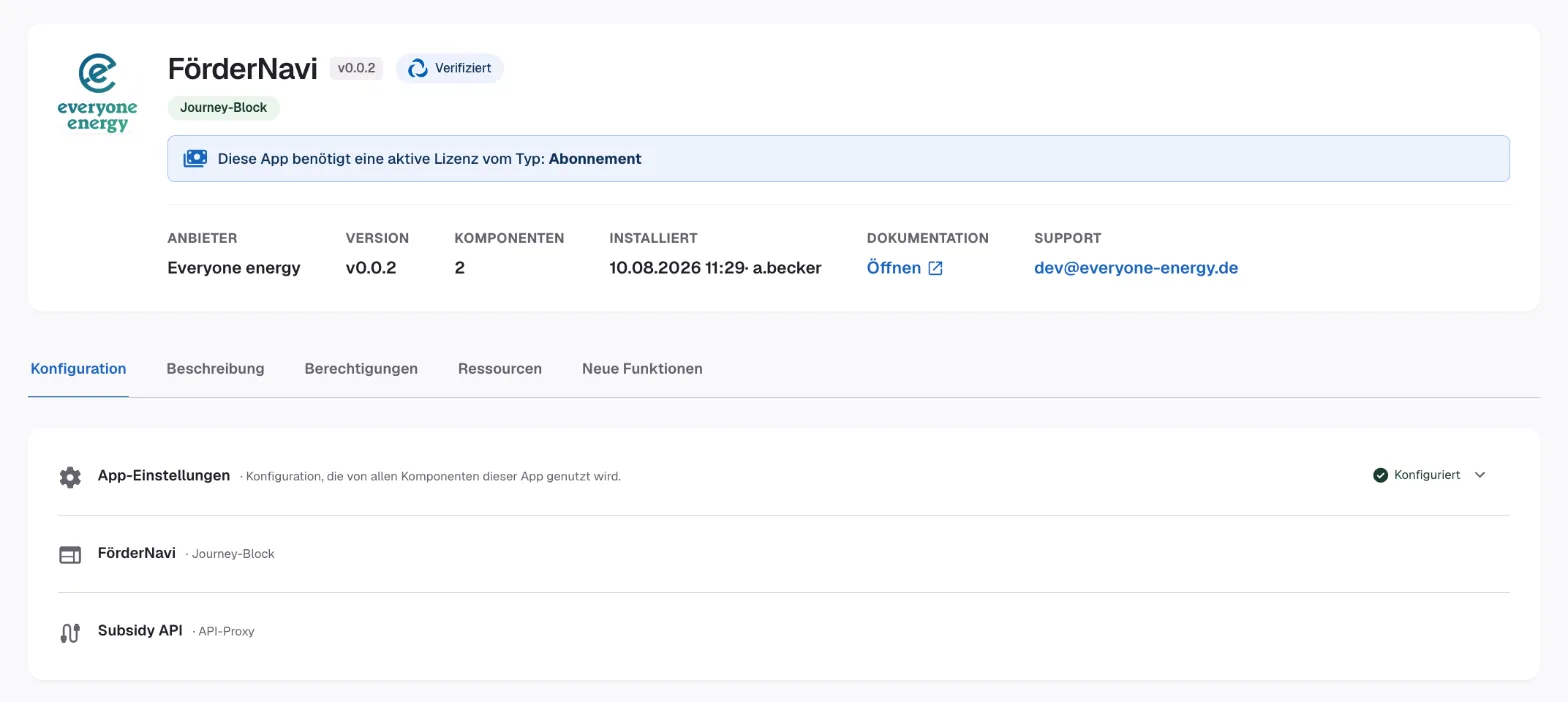The image size is (1568, 702).
Task: Show the Neue Funktionen tab
Action: pyautogui.click(x=642, y=368)
